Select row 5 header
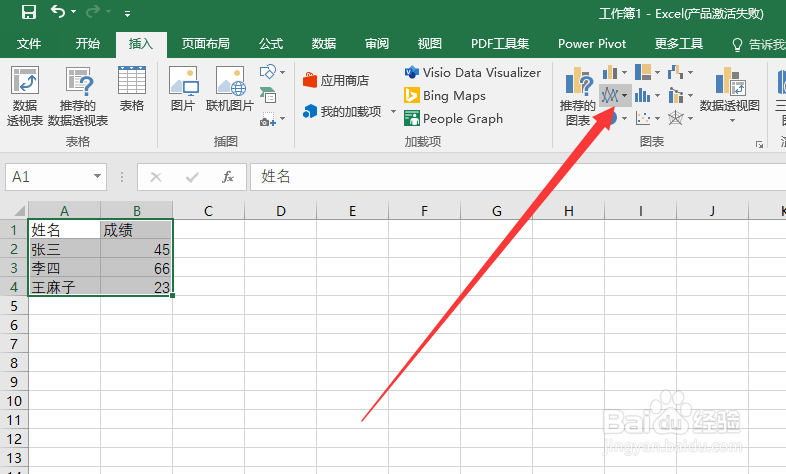The height and width of the screenshot is (474, 786). pos(14,306)
